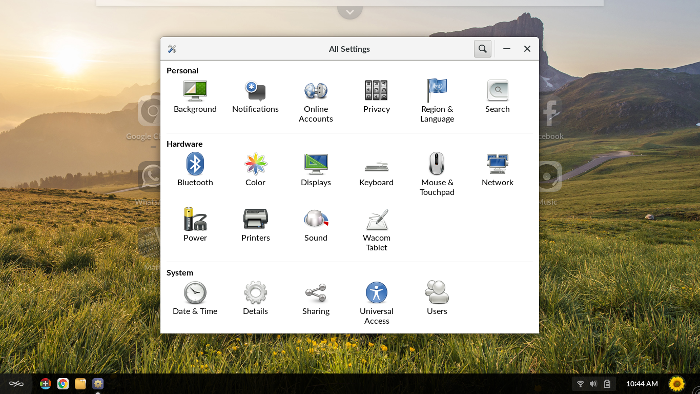Click the clock showing 10:44 AM
Image resolution: width=700 pixels, height=394 pixels.
click(642, 383)
